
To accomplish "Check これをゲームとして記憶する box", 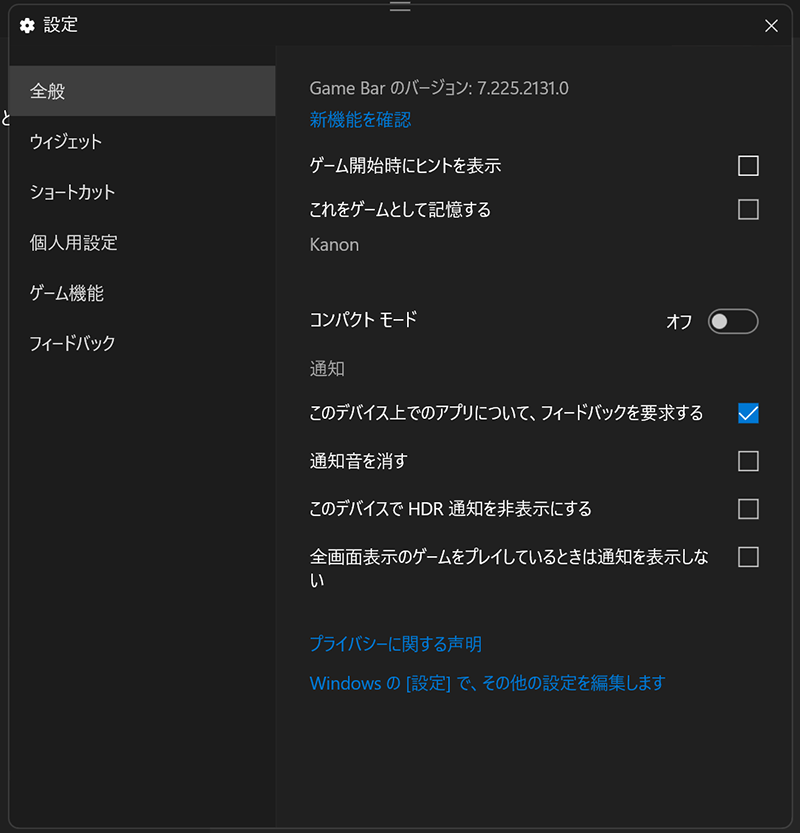I will pyautogui.click(x=748, y=209).
